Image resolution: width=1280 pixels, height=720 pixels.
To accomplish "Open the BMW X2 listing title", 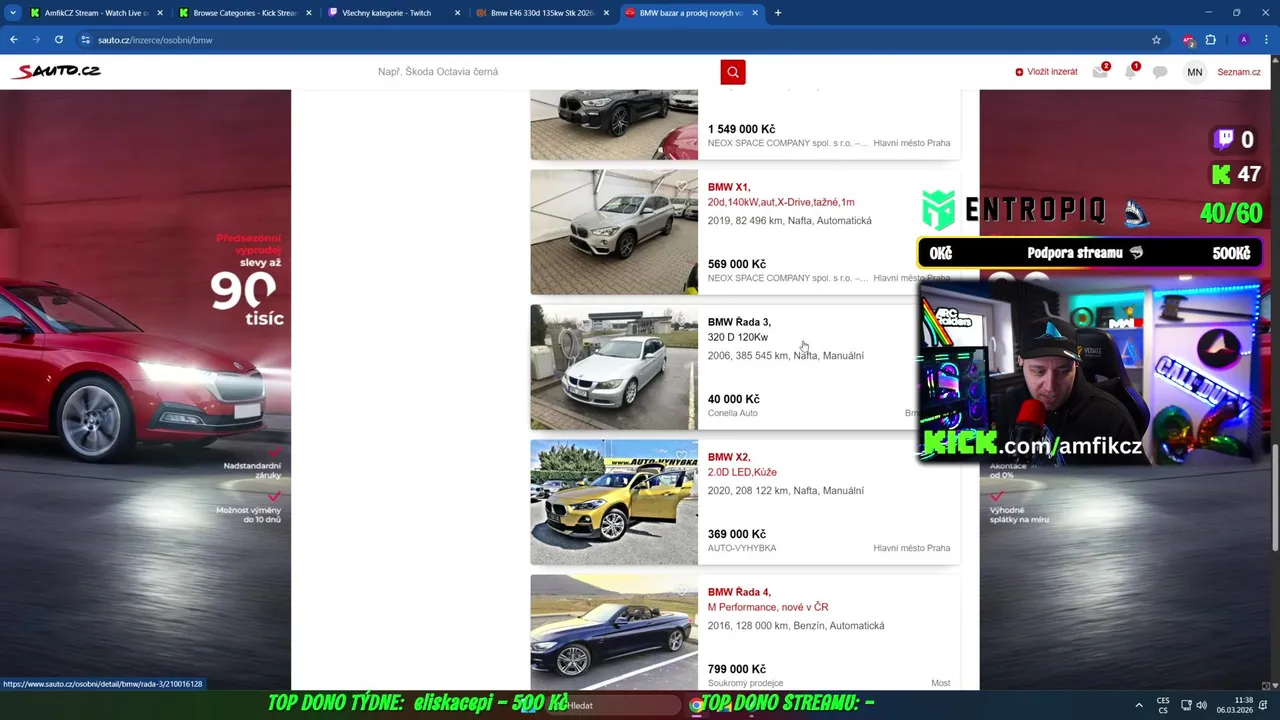I will [x=729, y=457].
